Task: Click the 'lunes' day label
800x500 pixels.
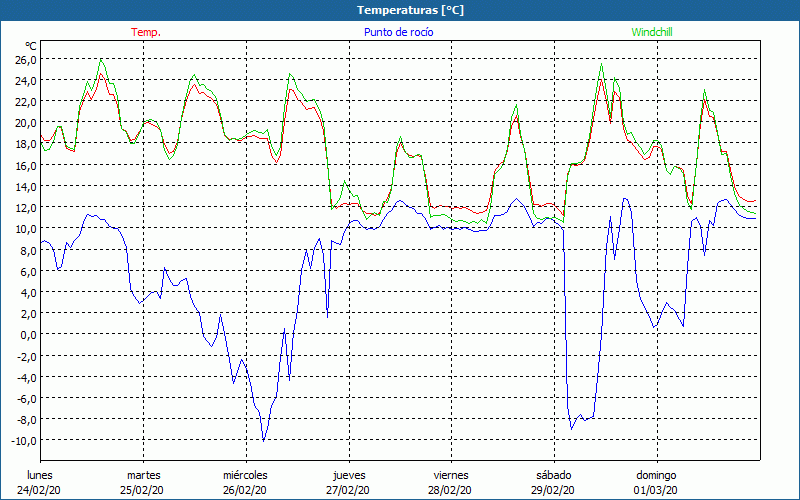Action: click(40, 475)
